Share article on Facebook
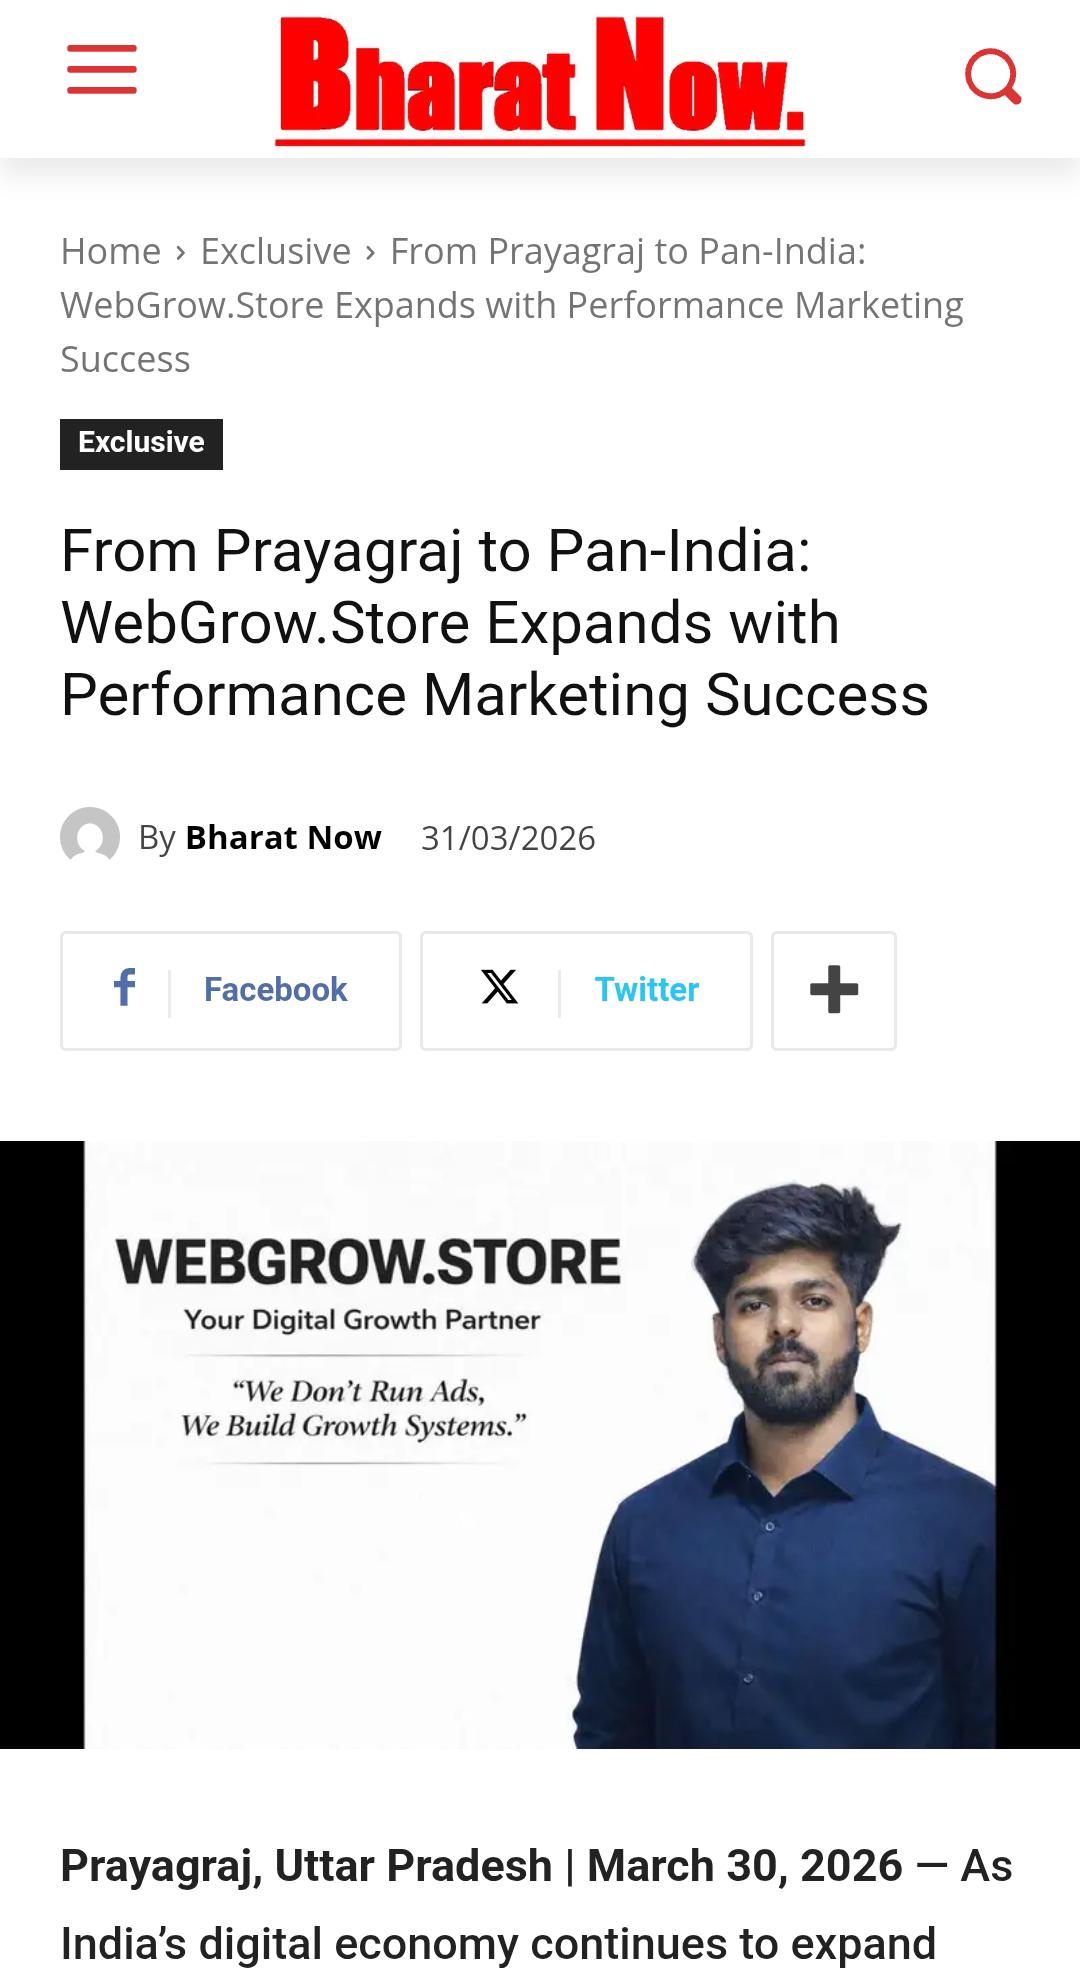Image resolution: width=1080 pixels, height=1979 pixels. [x=231, y=990]
